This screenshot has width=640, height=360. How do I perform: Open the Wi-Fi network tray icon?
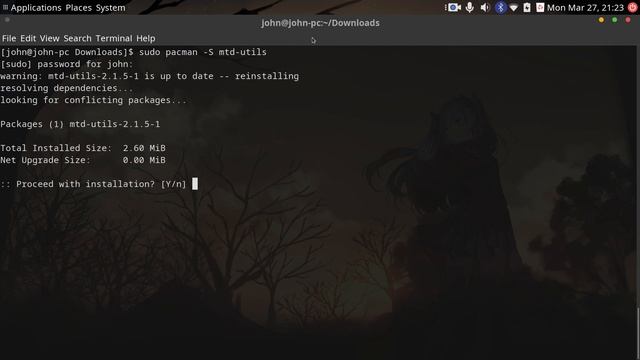point(514,8)
